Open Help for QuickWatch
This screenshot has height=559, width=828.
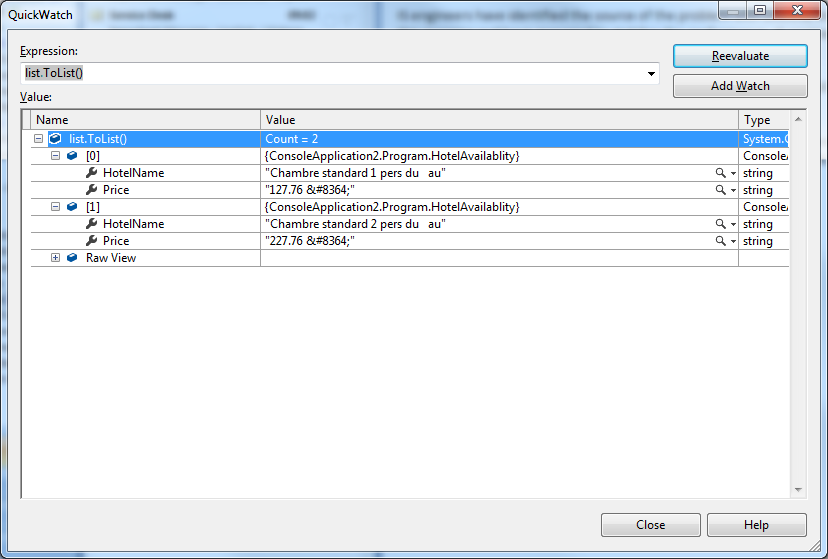[x=756, y=525]
